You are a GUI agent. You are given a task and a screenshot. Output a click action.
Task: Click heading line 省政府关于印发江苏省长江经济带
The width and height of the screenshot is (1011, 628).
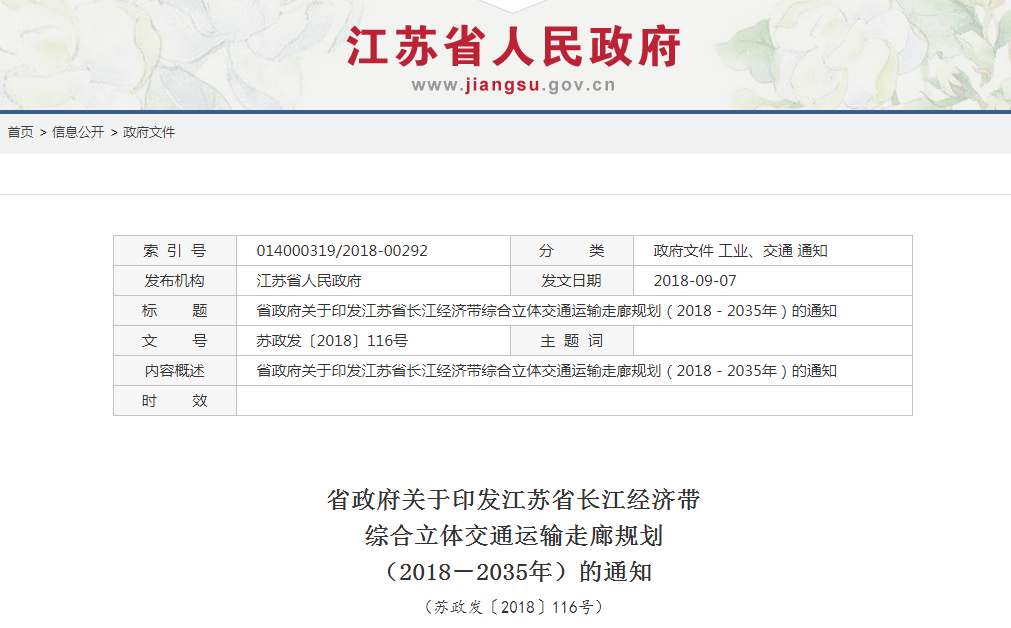pyautogui.click(x=513, y=500)
